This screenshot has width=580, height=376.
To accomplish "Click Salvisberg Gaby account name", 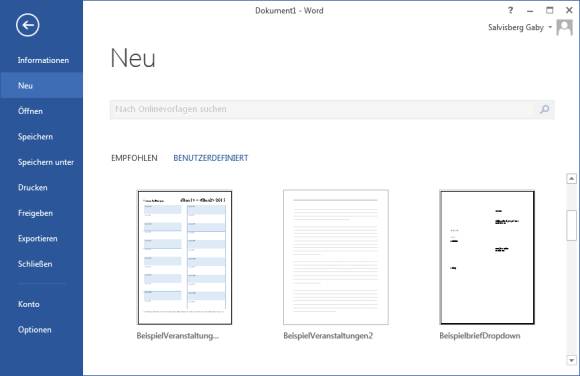I will coord(516,27).
